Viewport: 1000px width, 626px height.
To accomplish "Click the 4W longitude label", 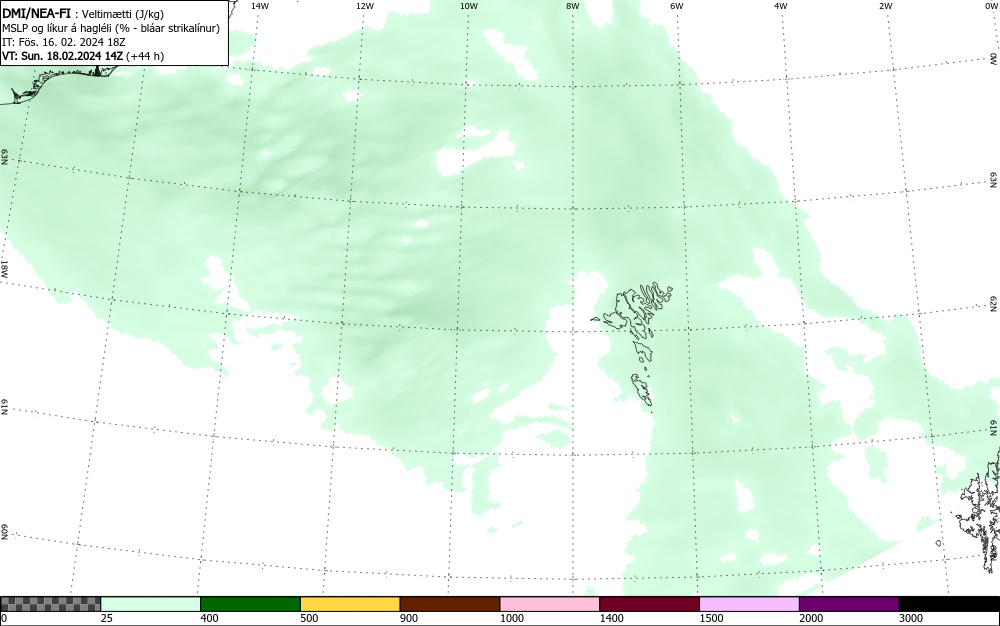I will pyautogui.click(x=781, y=6).
